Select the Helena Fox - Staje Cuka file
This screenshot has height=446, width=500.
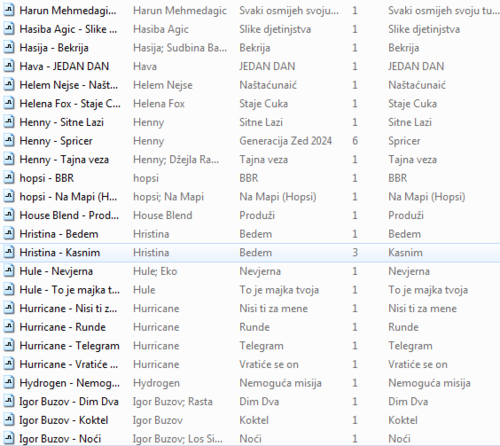(70, 104)
